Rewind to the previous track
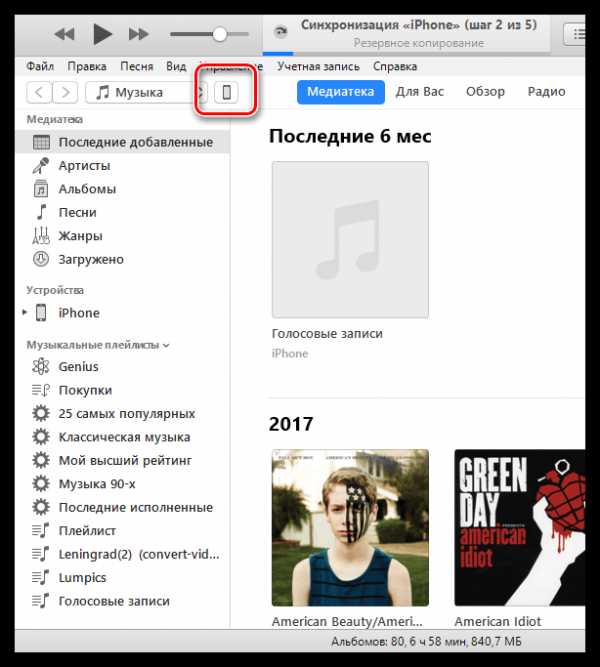The width and height of the screenshot is (600, 667). pyautogui.click(x=65, y=34)
